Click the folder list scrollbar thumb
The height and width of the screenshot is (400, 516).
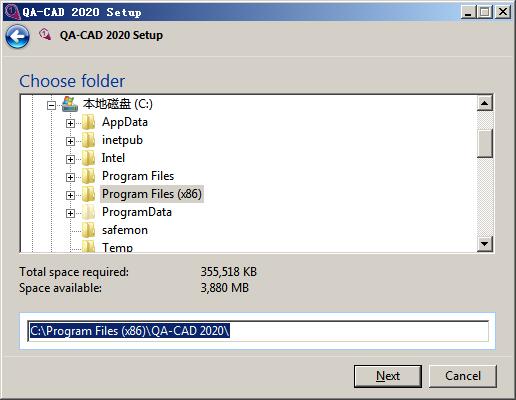point(485,143)
